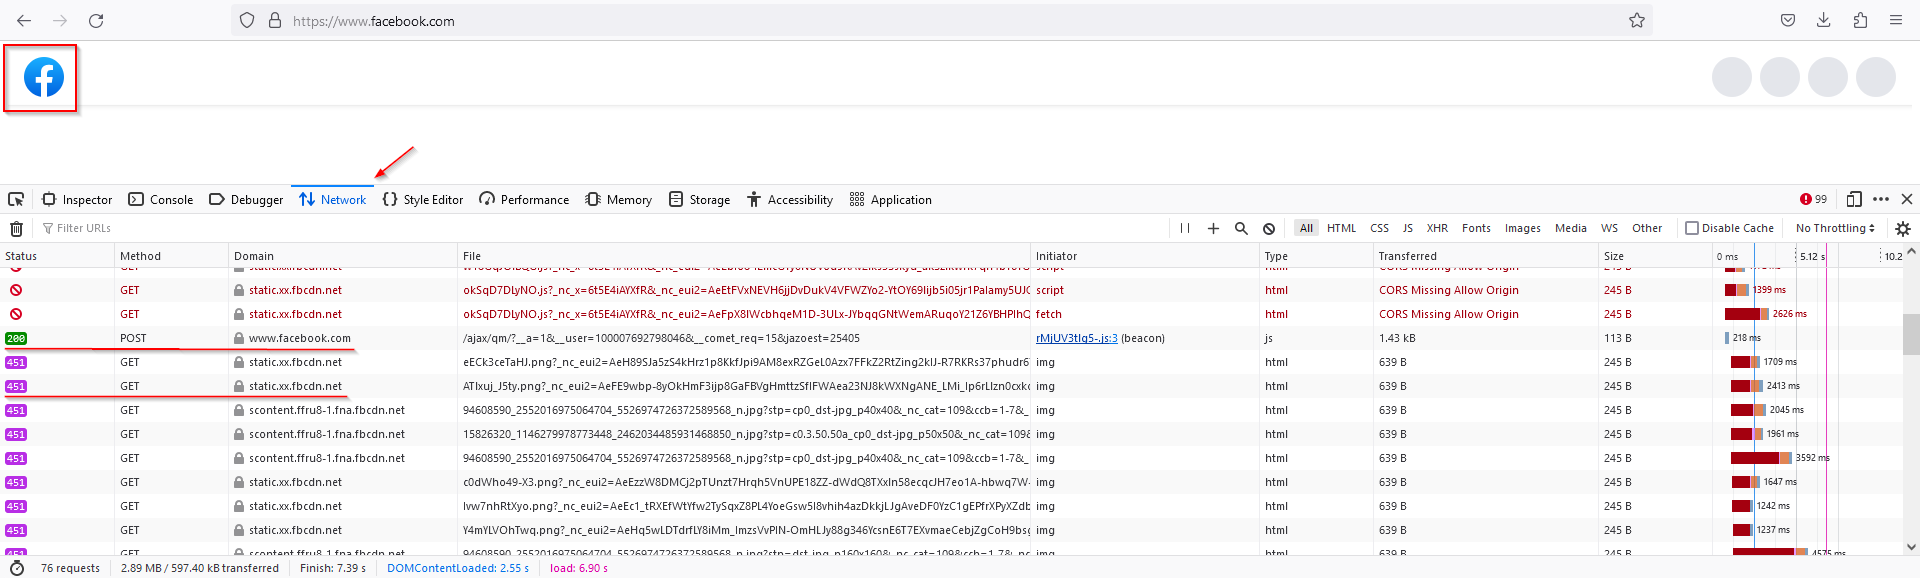Select the Network tab
The height and width of the screenshot is (578, 1920).
pyautogui.click(x=333, y=199)
